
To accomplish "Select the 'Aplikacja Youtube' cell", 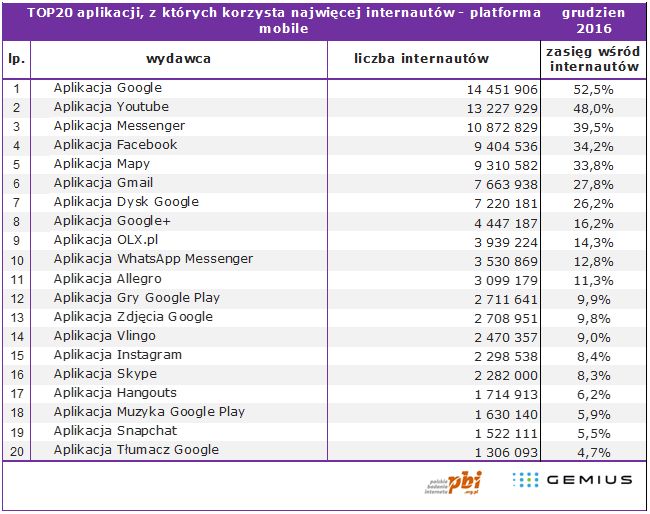I will coord(111,107).
